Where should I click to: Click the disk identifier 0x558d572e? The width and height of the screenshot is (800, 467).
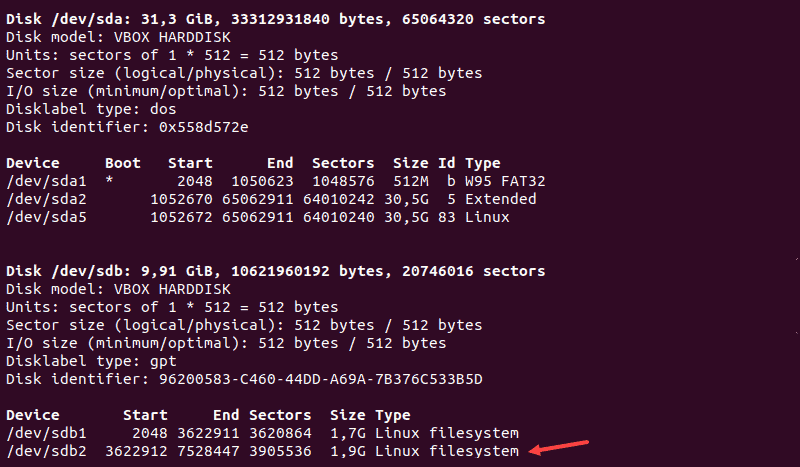point(204,127)
